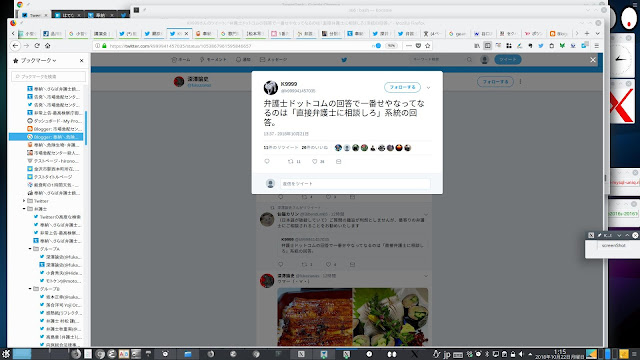Switch to the Wikipedia W tab
This screenshot has height=360, width=640.
point(482,33)
